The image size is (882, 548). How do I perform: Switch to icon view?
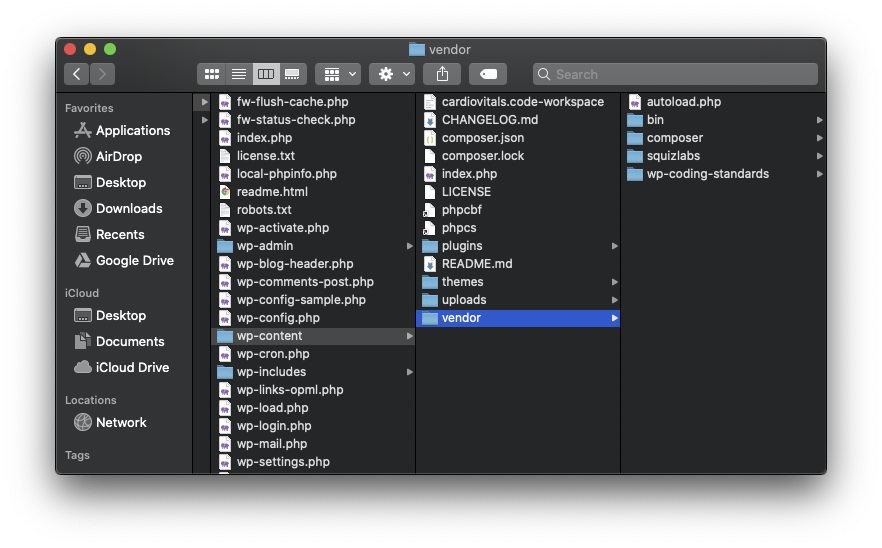coord(212,74)
